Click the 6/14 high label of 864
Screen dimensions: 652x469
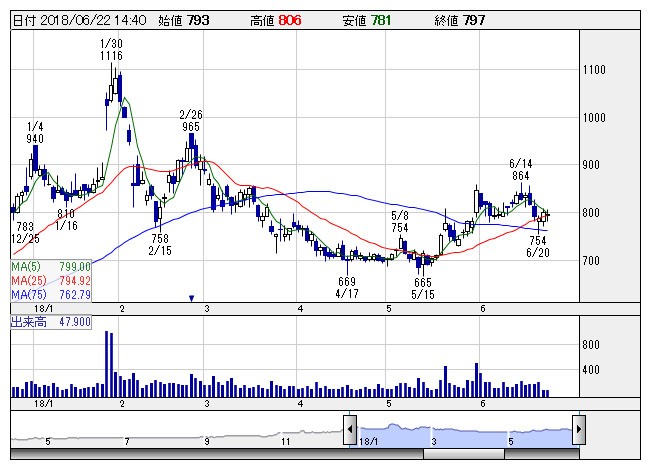(x=520, y=175)
